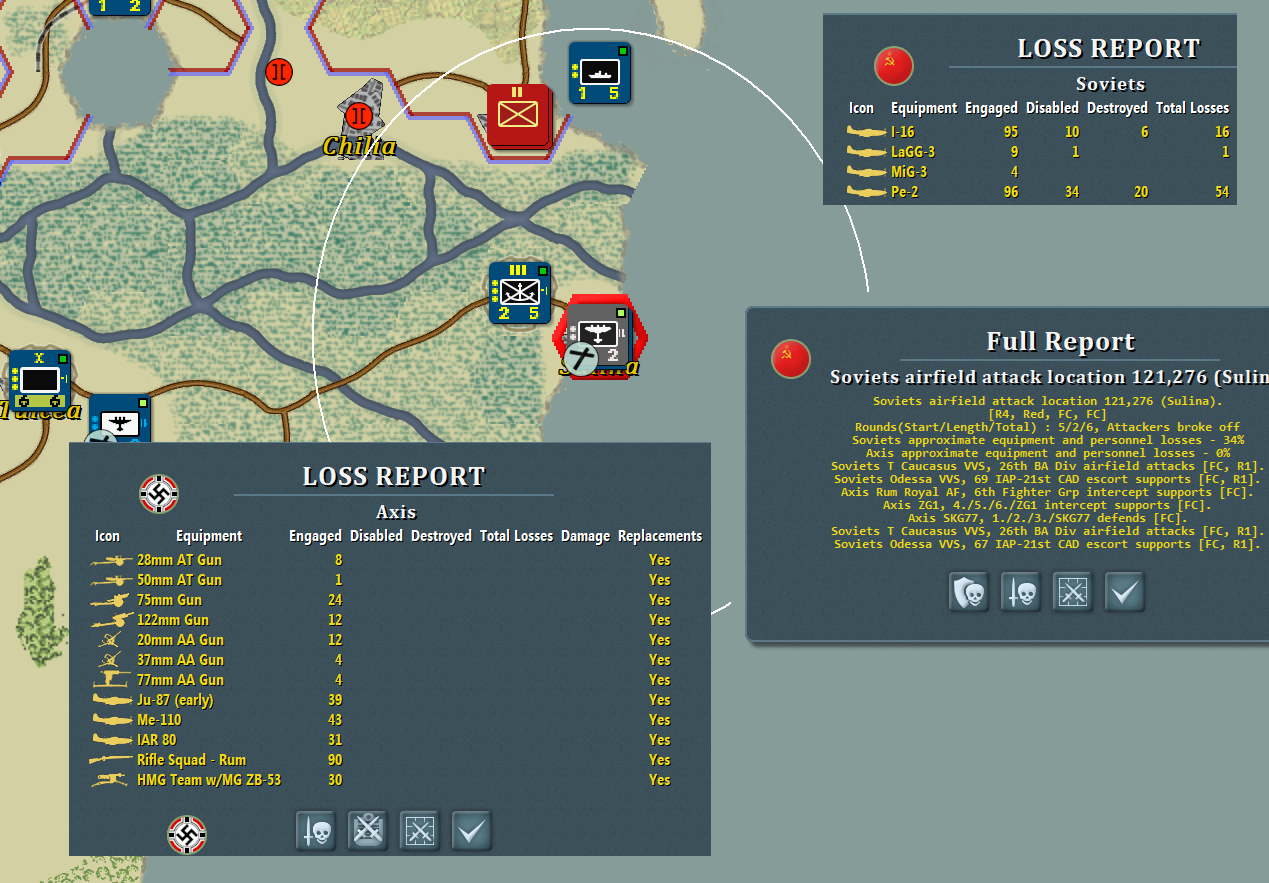Click the Chilia town name label

pyautogui.click(x=360, y=146)
